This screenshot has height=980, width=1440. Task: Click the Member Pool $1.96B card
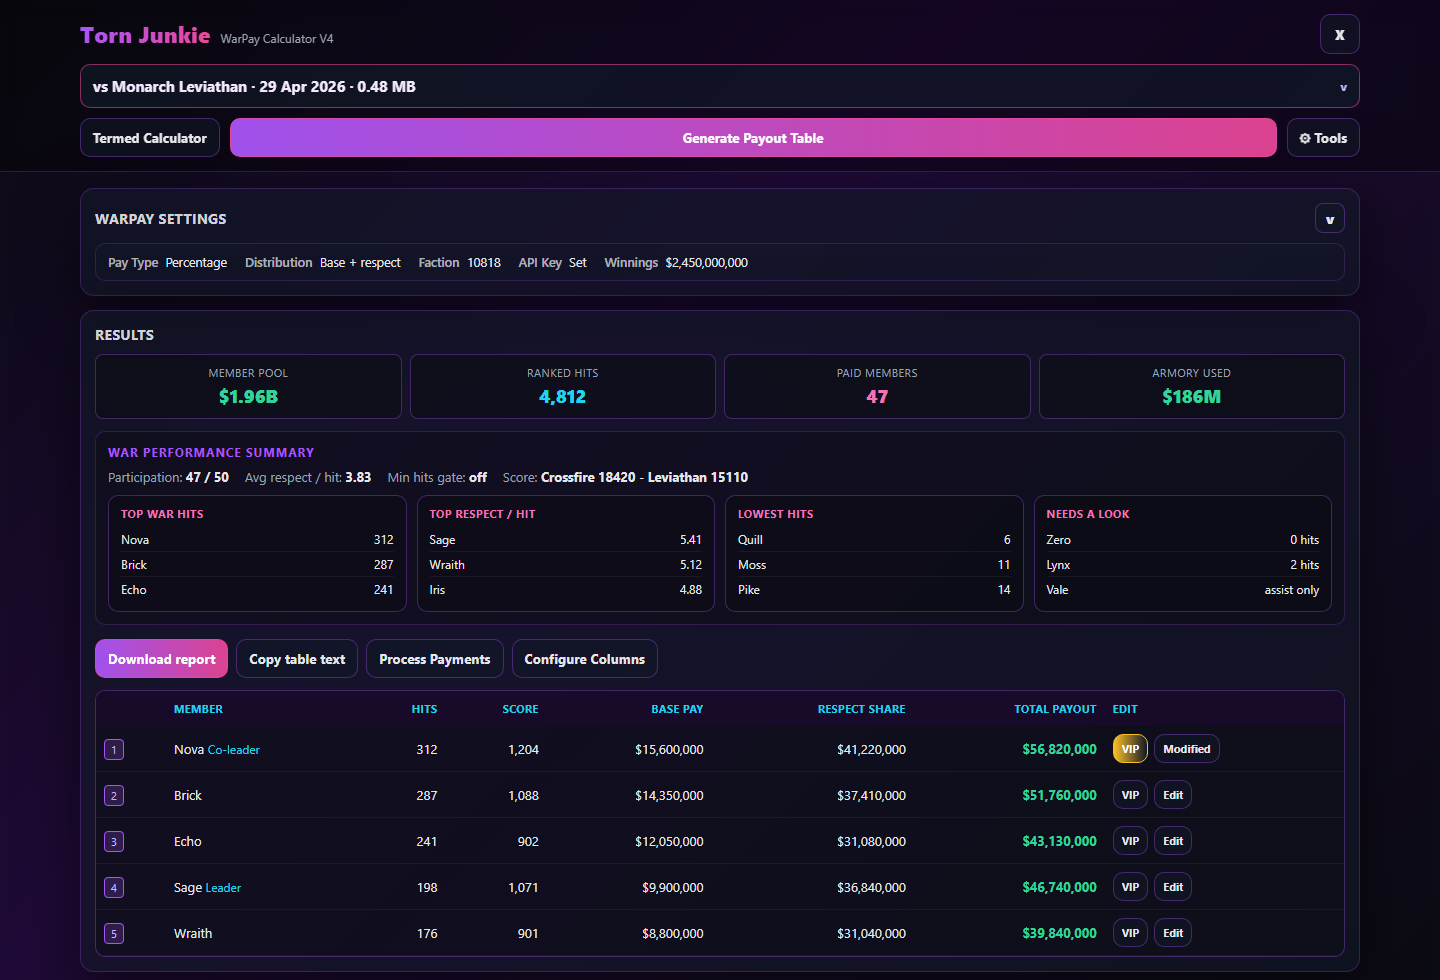coord(248,386)
